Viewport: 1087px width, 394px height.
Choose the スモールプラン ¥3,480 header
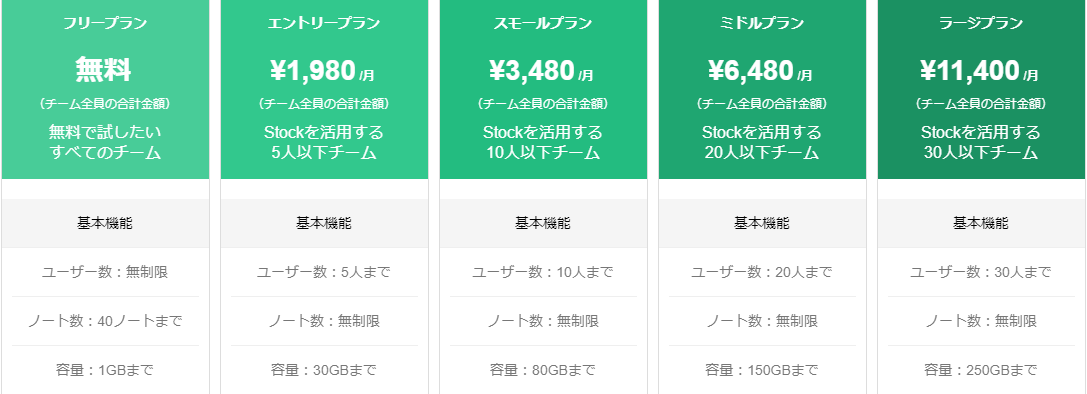[x=544, y=89]
